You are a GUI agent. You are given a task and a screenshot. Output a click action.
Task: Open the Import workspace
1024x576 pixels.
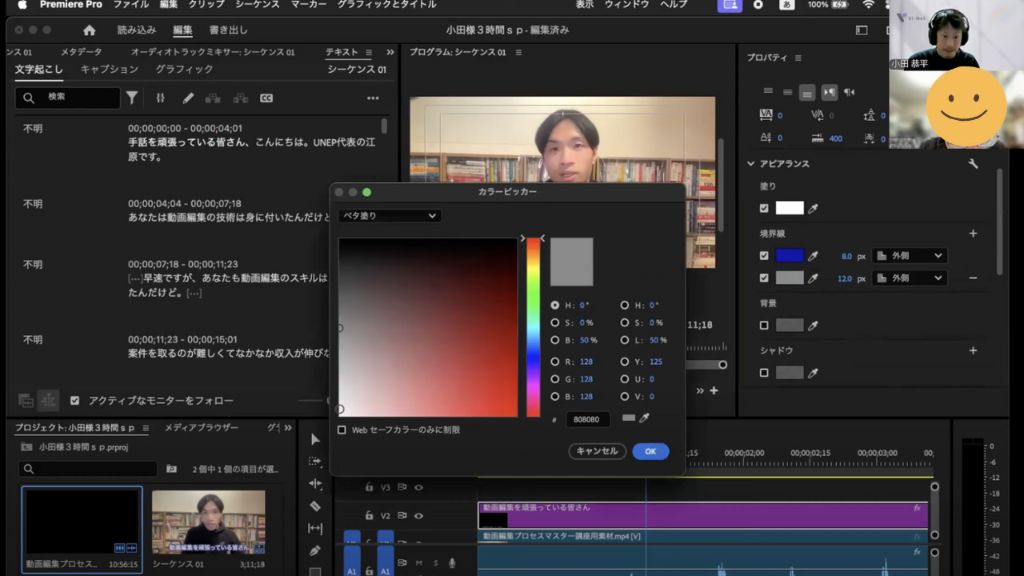136,30
